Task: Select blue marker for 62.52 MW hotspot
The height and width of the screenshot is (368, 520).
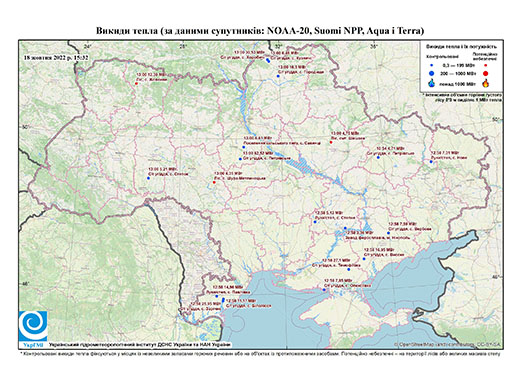Action: click(240, 159)
